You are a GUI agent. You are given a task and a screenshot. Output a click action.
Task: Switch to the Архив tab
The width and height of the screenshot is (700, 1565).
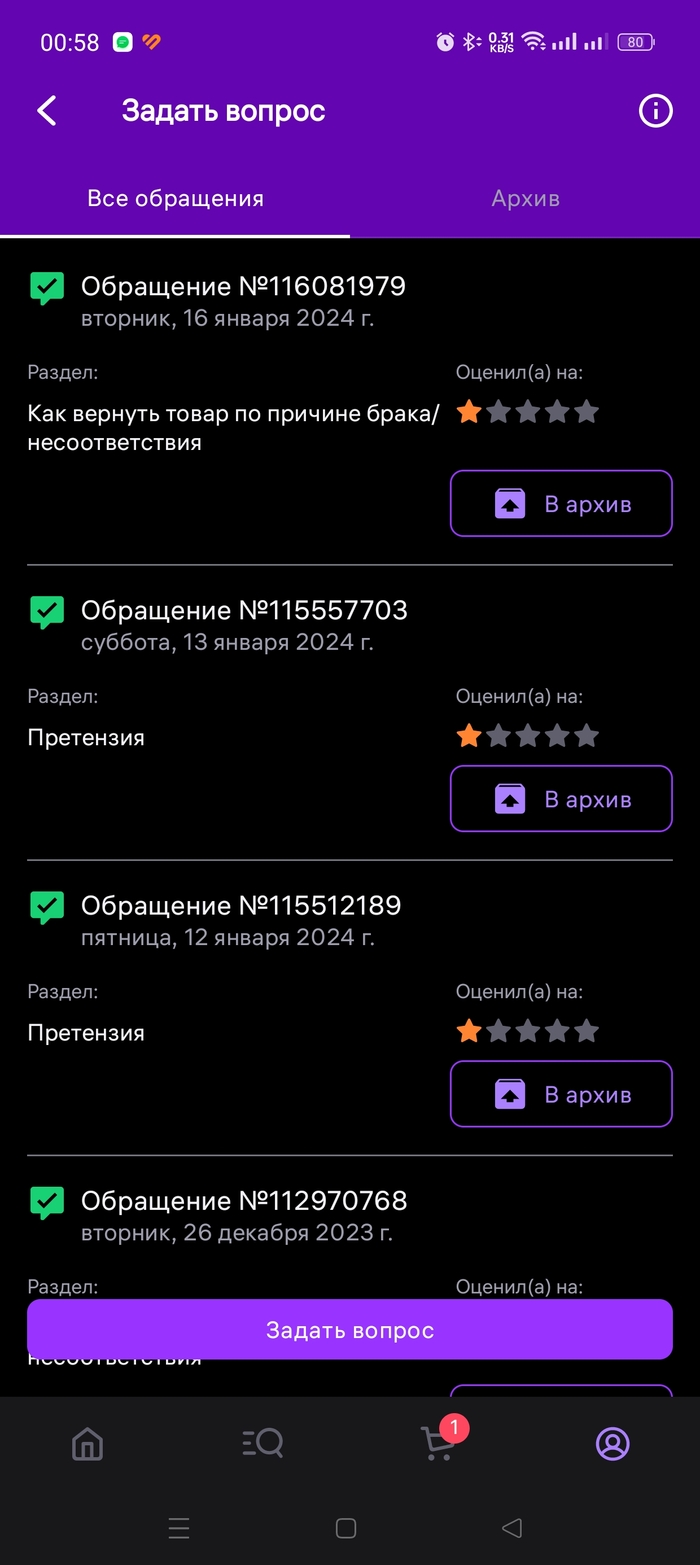pos(525,198)
